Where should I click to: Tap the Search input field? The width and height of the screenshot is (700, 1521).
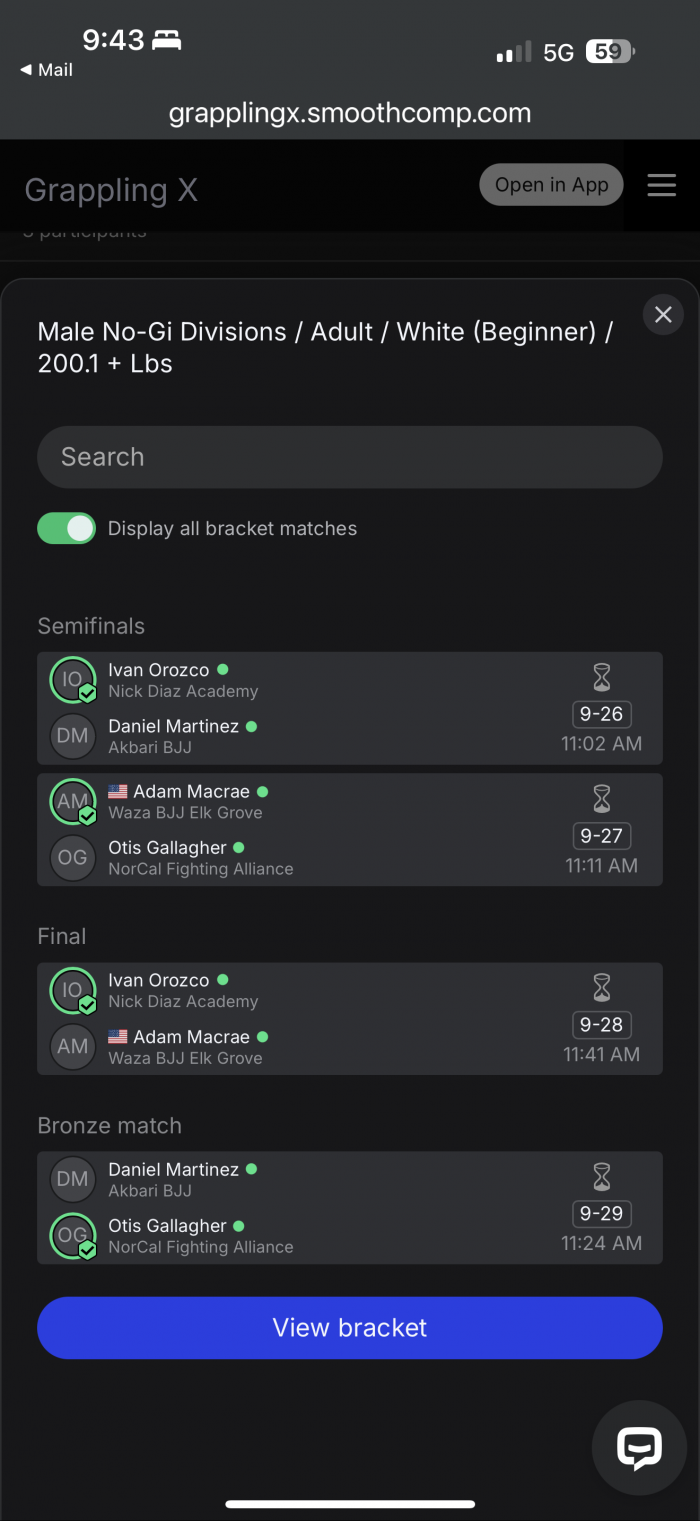pyautogui.click(x=350, y=457)
